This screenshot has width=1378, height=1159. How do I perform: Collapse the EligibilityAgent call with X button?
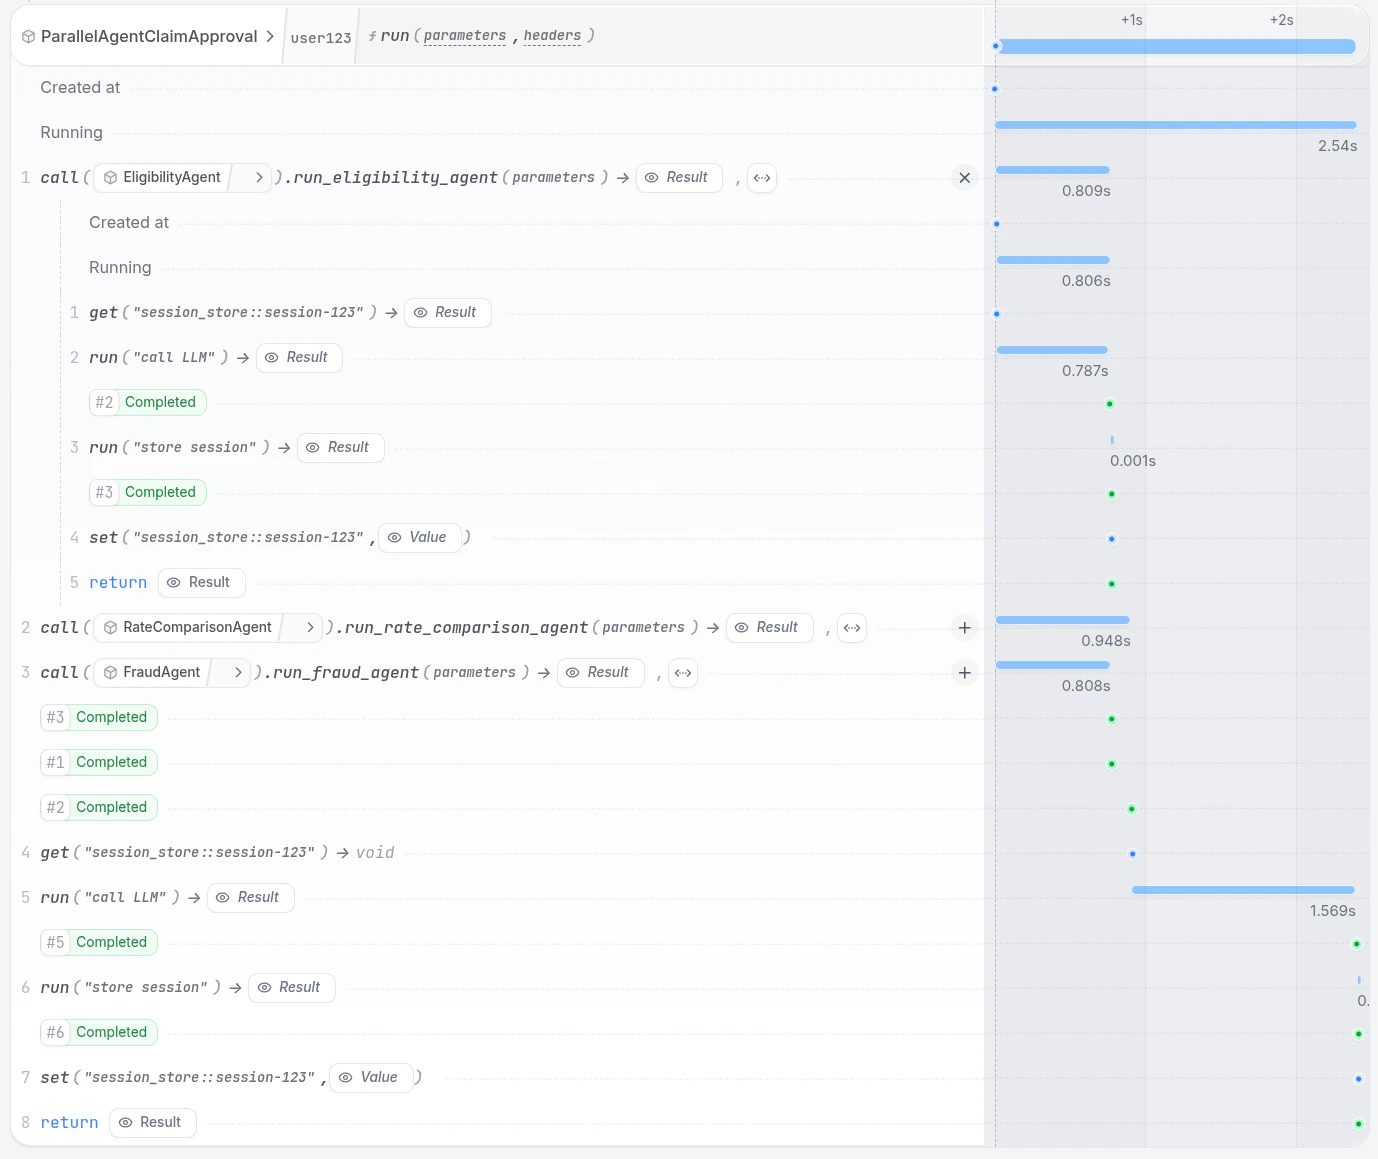(x=964, y=178)
